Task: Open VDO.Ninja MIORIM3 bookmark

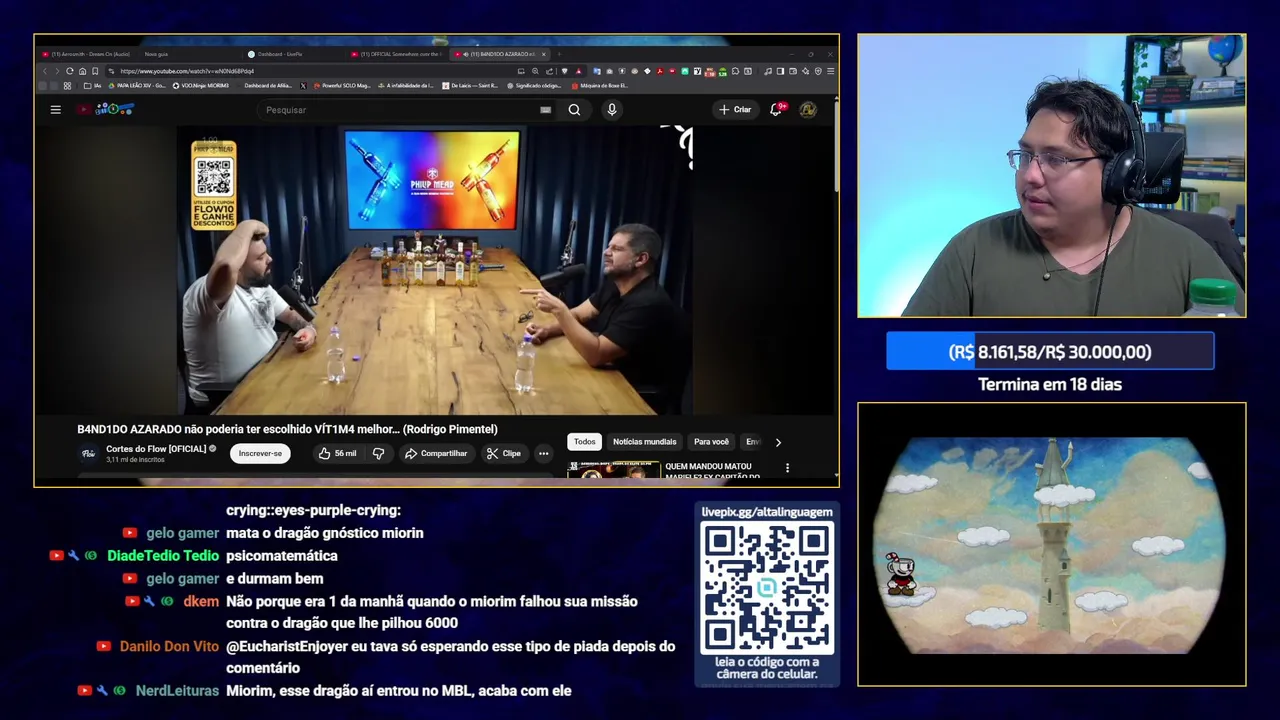Action: pyautogui.click(x=200, y=86)
